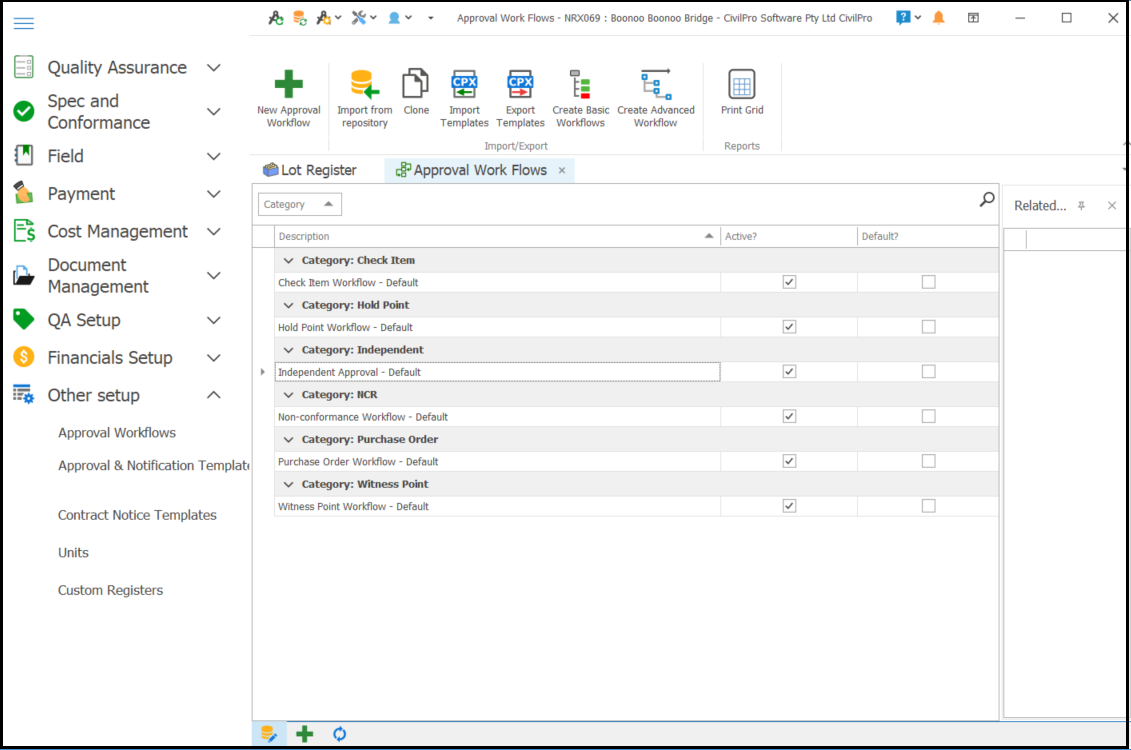Click Import from repository icon

[364, 85]
